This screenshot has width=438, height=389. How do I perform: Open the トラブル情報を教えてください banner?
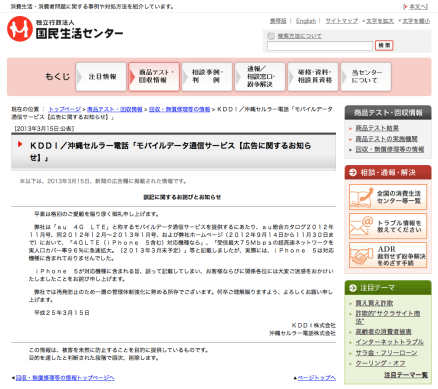(x=388, y=226)
